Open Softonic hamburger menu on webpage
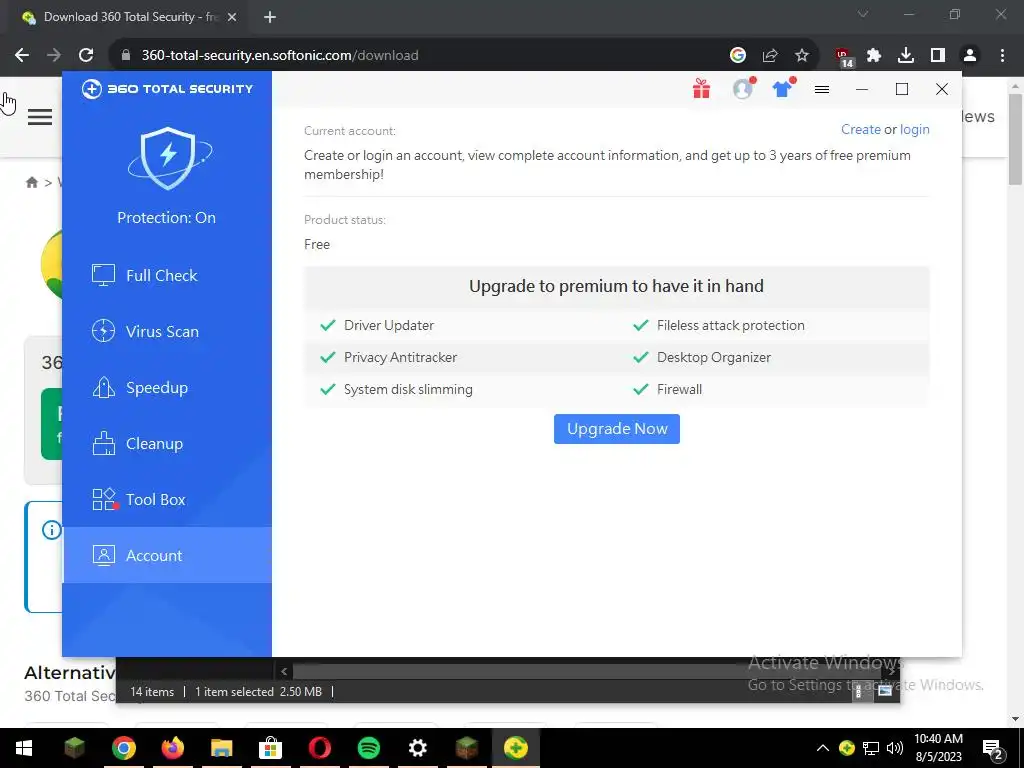The height and width of the screenshot is (768, 1024). coord(40,117)
